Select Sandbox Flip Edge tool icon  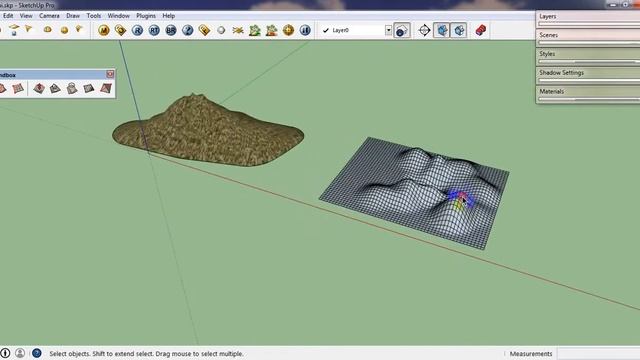[106, 88]
